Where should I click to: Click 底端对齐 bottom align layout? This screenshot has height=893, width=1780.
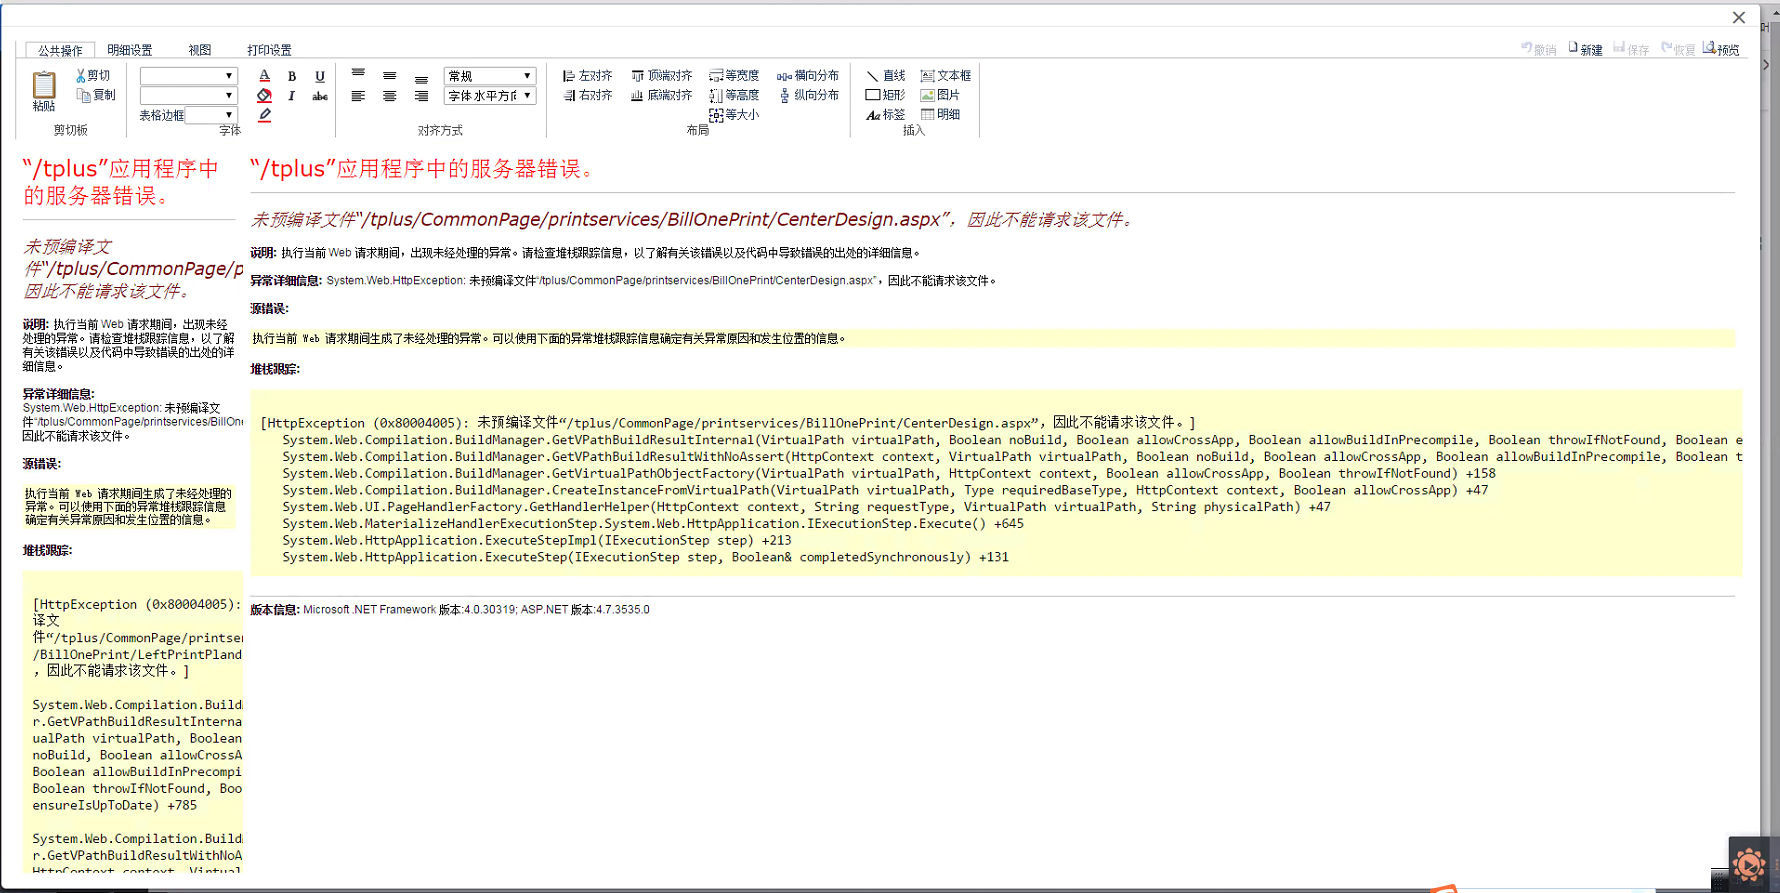click(x=662, y=95)
